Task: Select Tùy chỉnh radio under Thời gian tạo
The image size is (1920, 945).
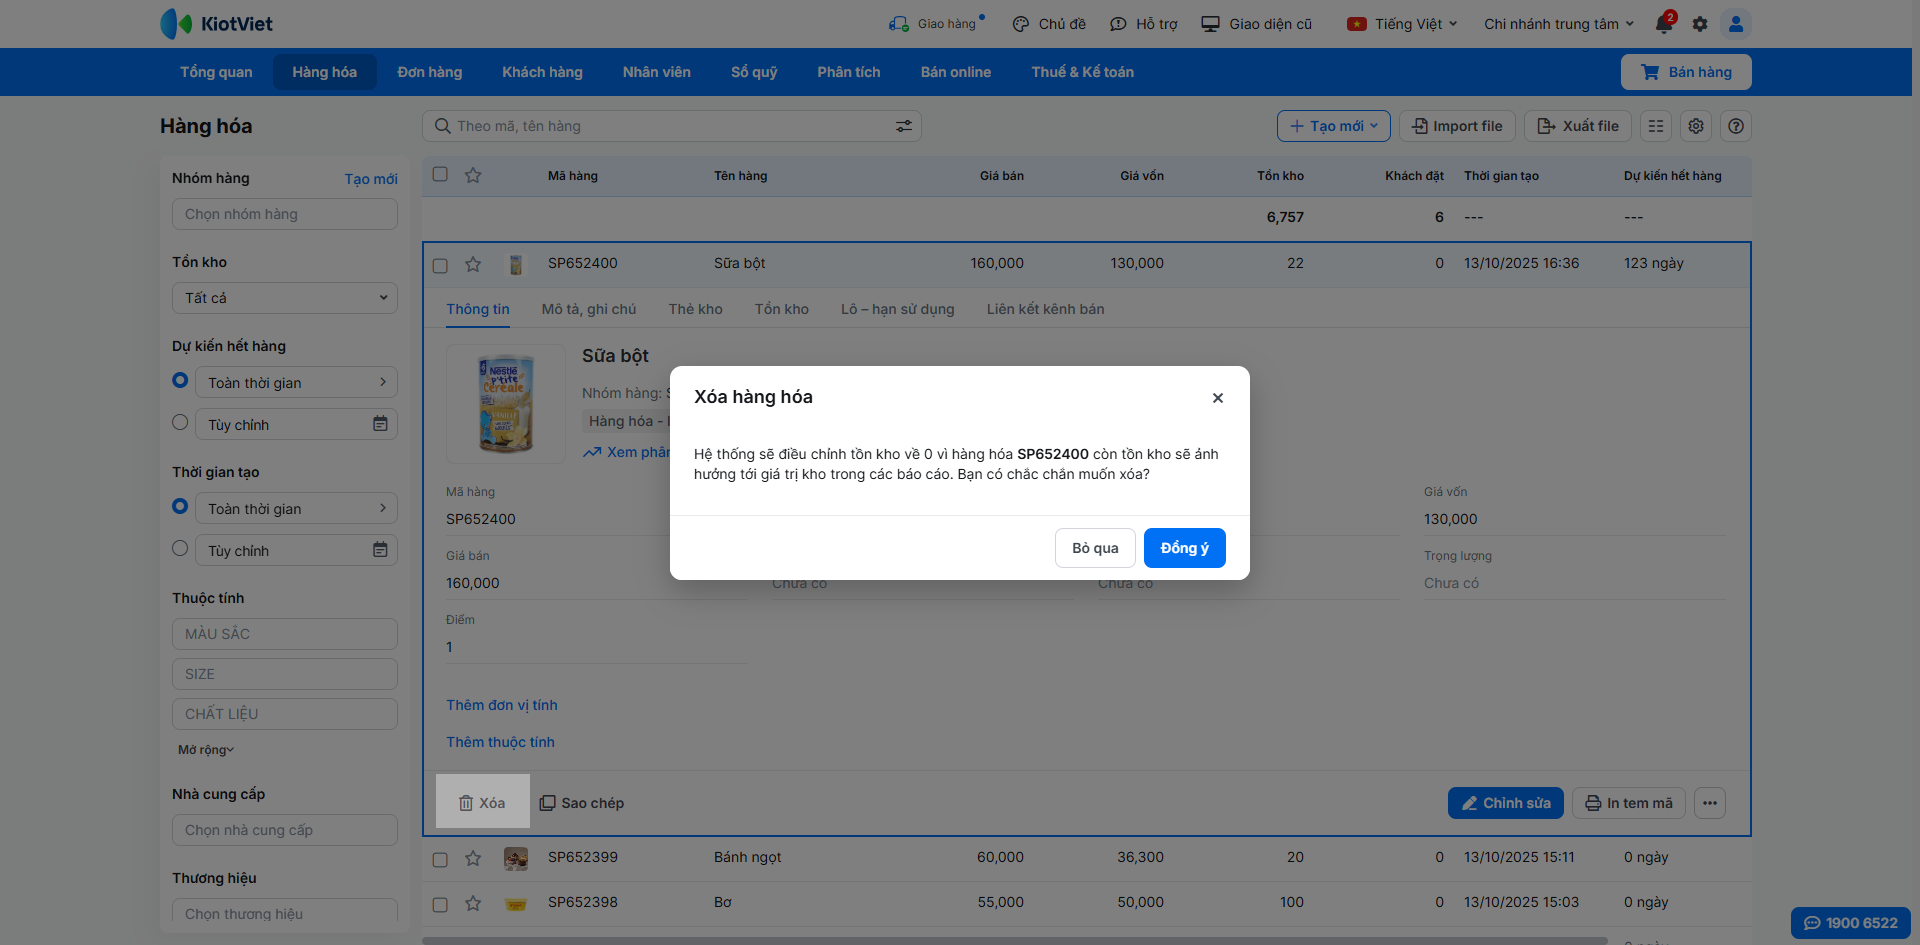Action: pos(180,548)
